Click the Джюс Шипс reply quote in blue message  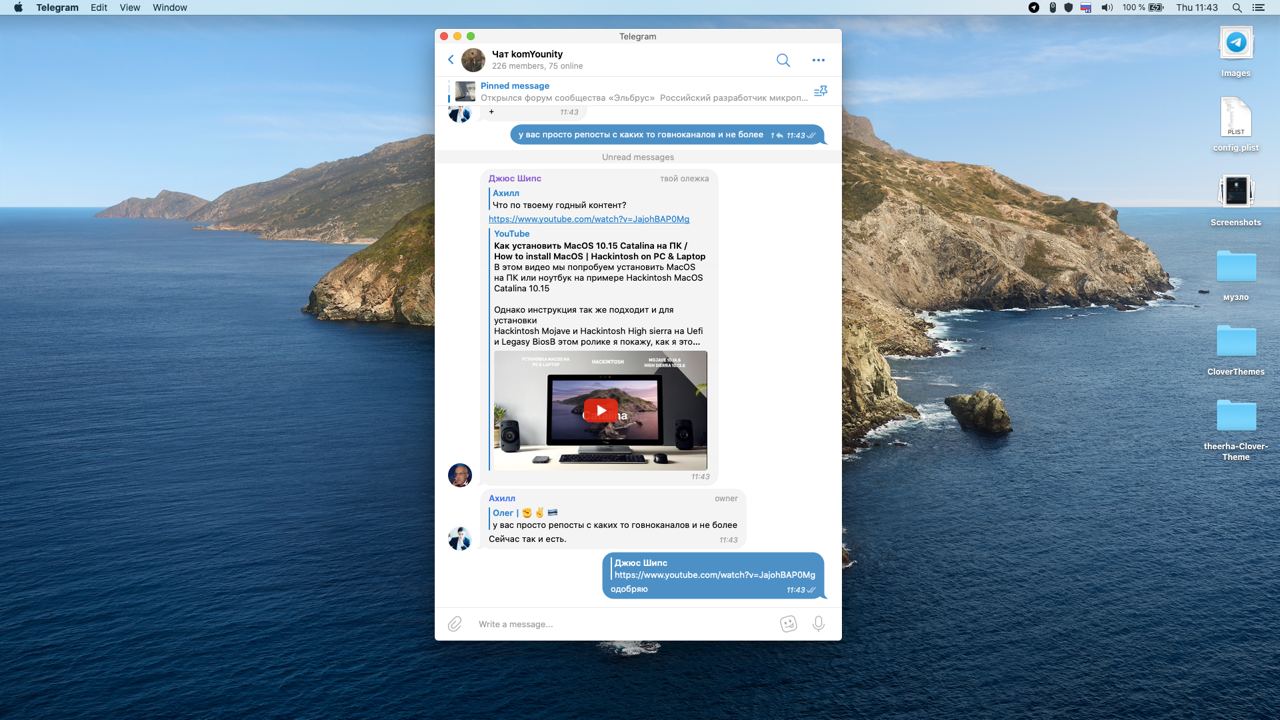coord(714,569)
